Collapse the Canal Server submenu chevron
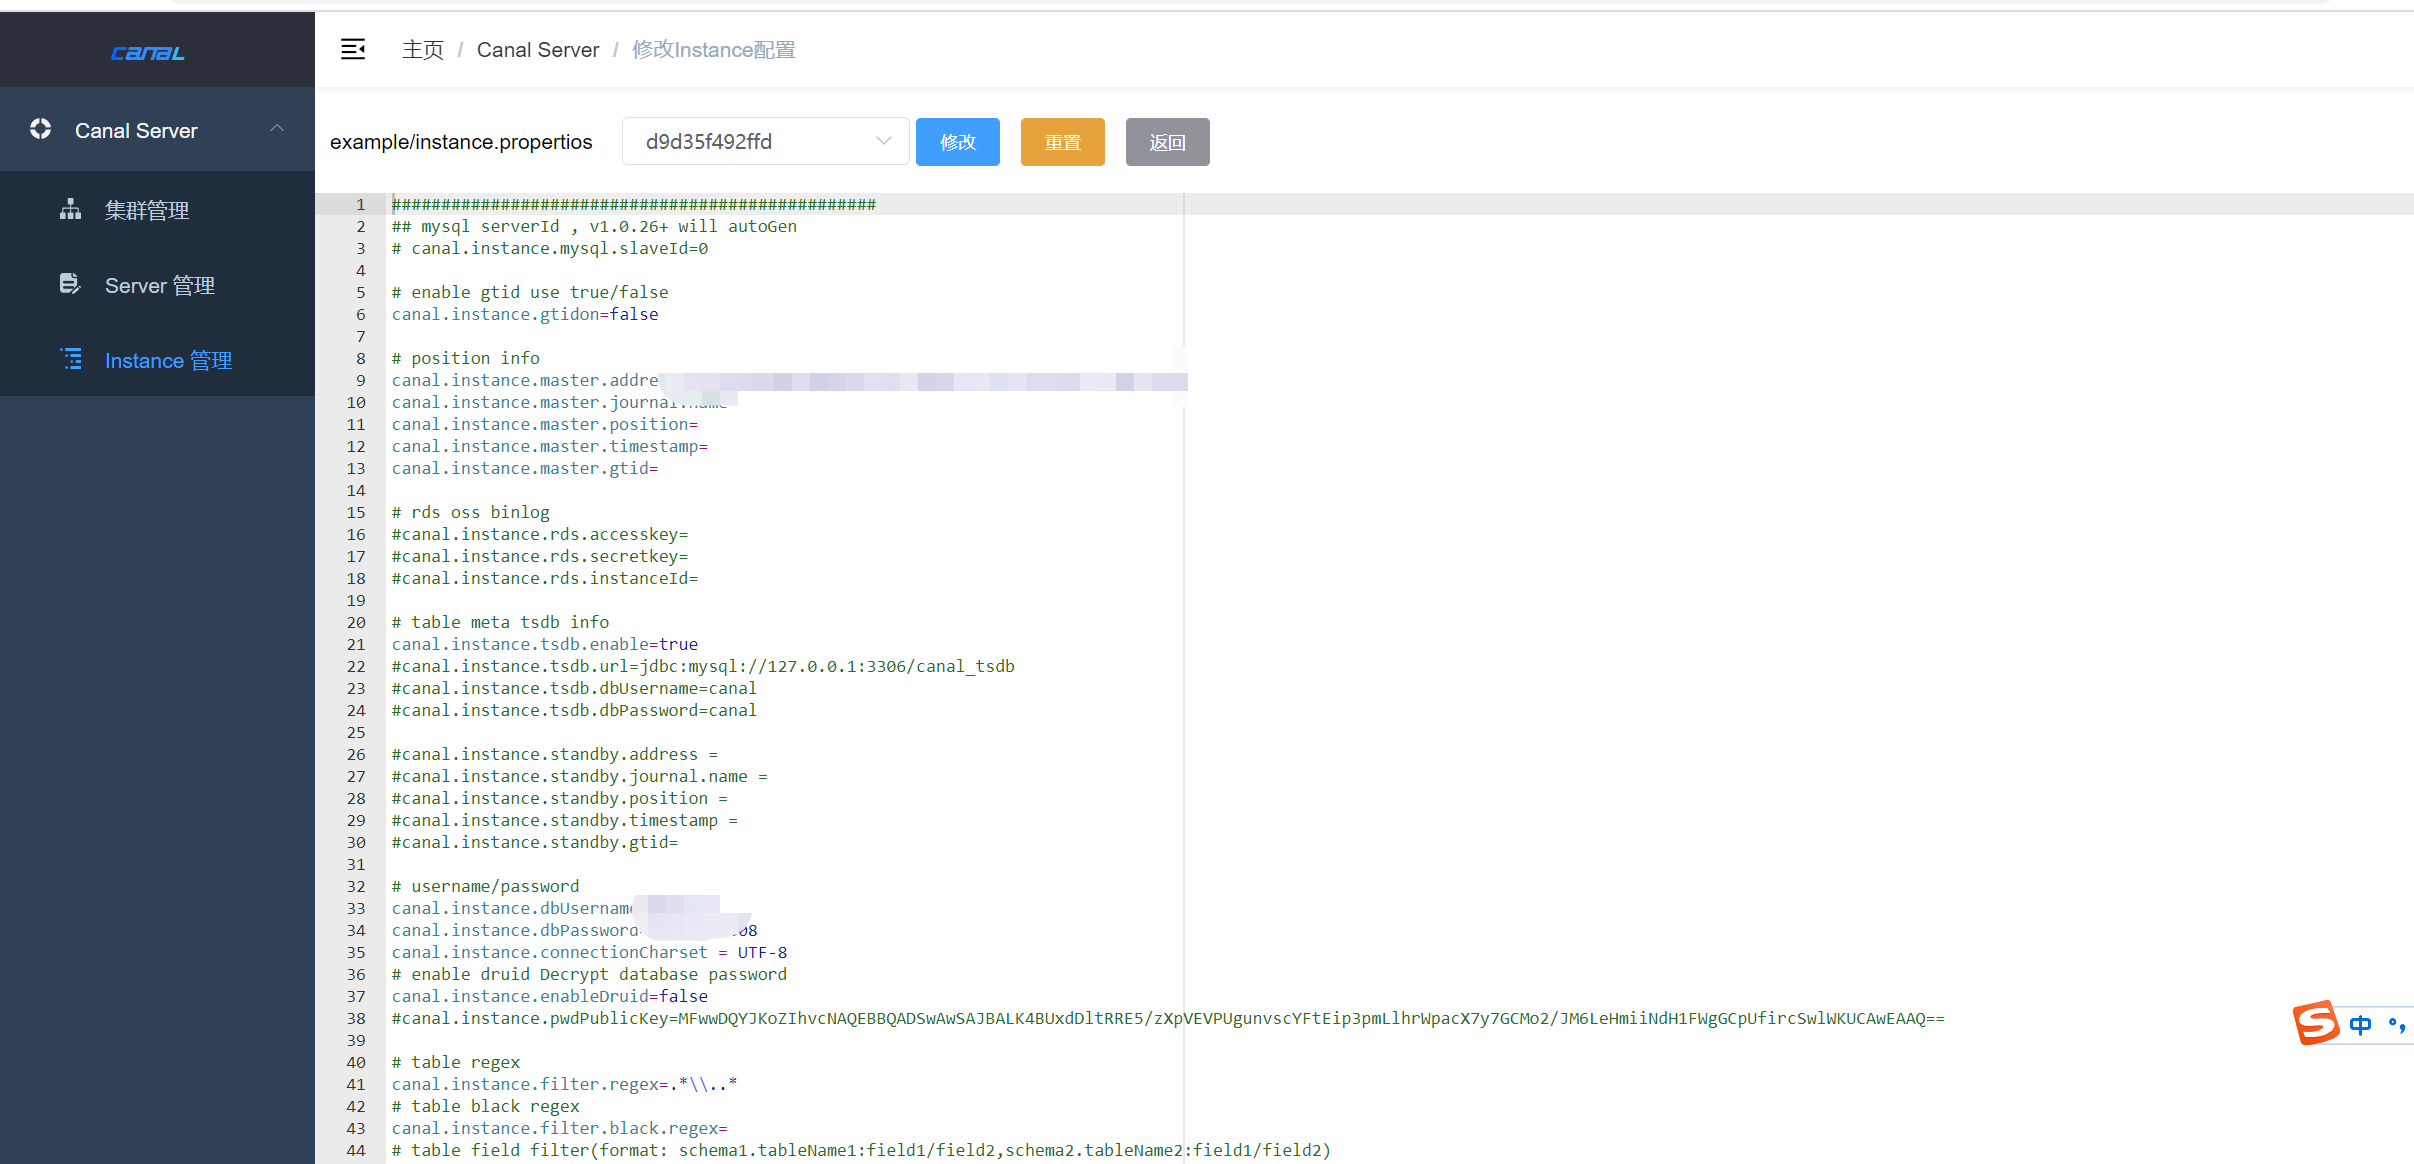Viewport: 2414px width, 1164px height. click(x=277, y=129)
